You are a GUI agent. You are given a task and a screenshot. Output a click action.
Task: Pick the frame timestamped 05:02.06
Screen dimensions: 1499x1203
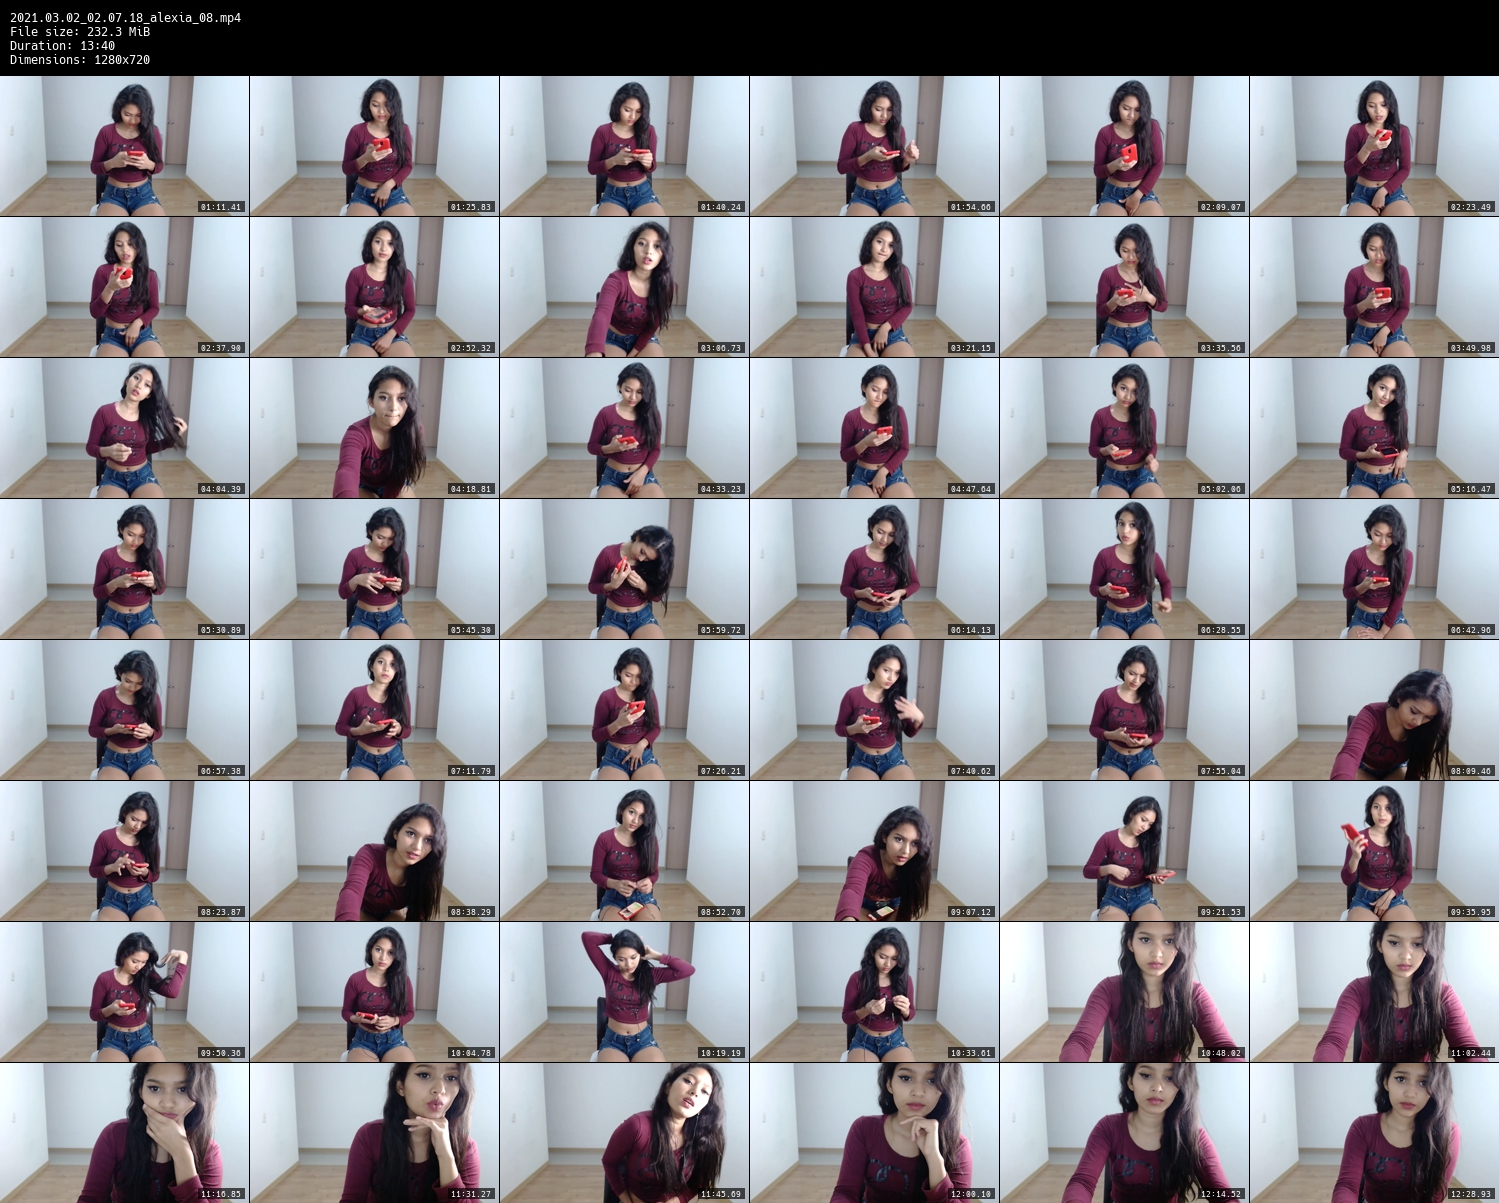point(1124,428)
